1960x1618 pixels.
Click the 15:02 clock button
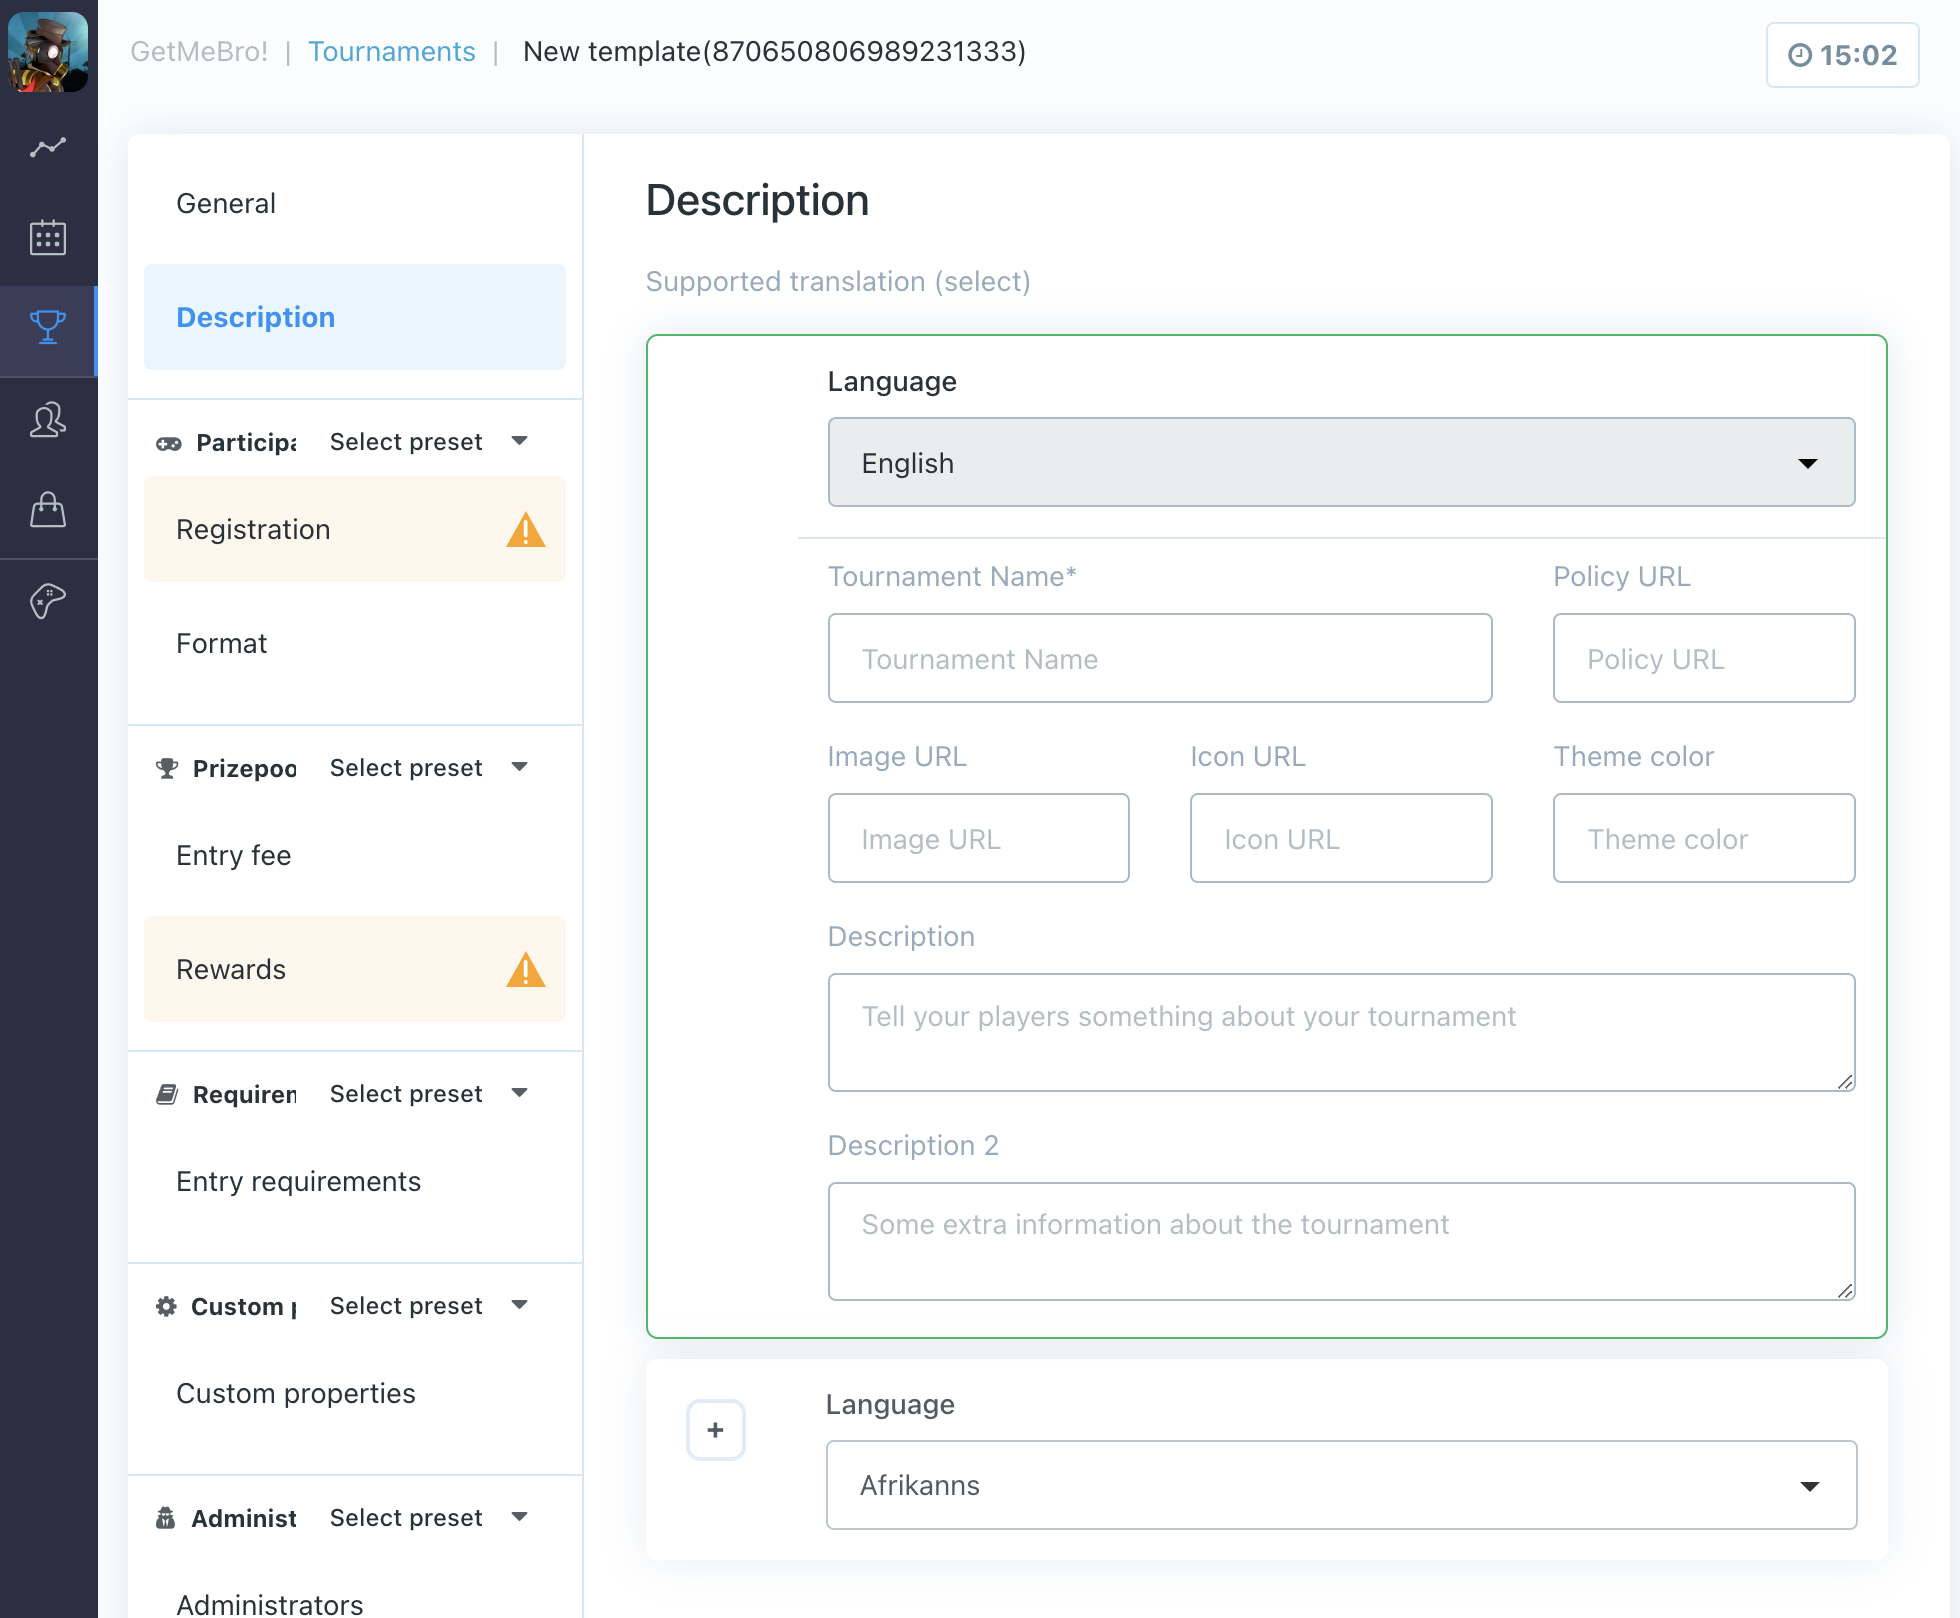(1841, 55)
